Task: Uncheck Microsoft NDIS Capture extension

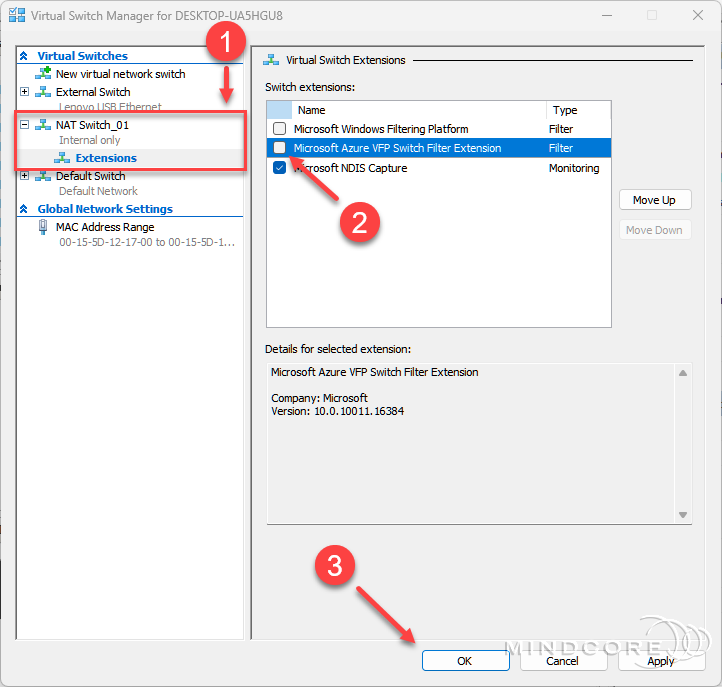Action: [279, 168]
